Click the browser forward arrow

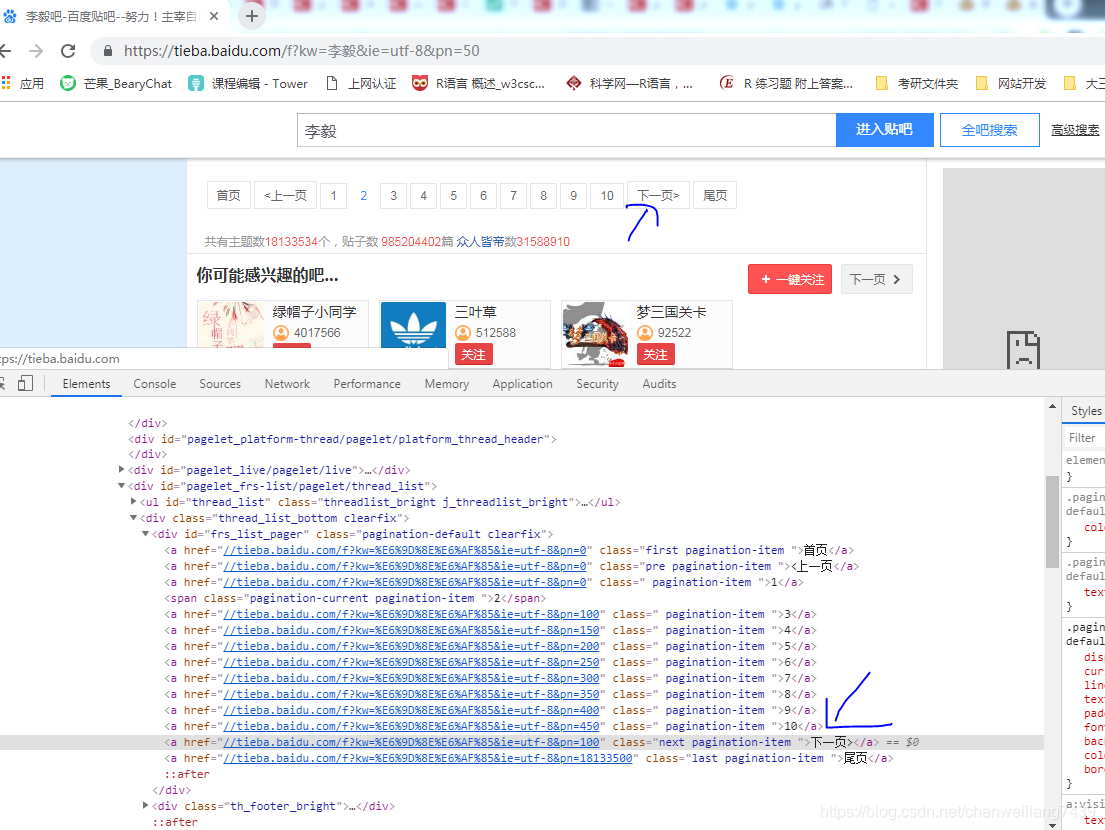click(x=36, y=51)
